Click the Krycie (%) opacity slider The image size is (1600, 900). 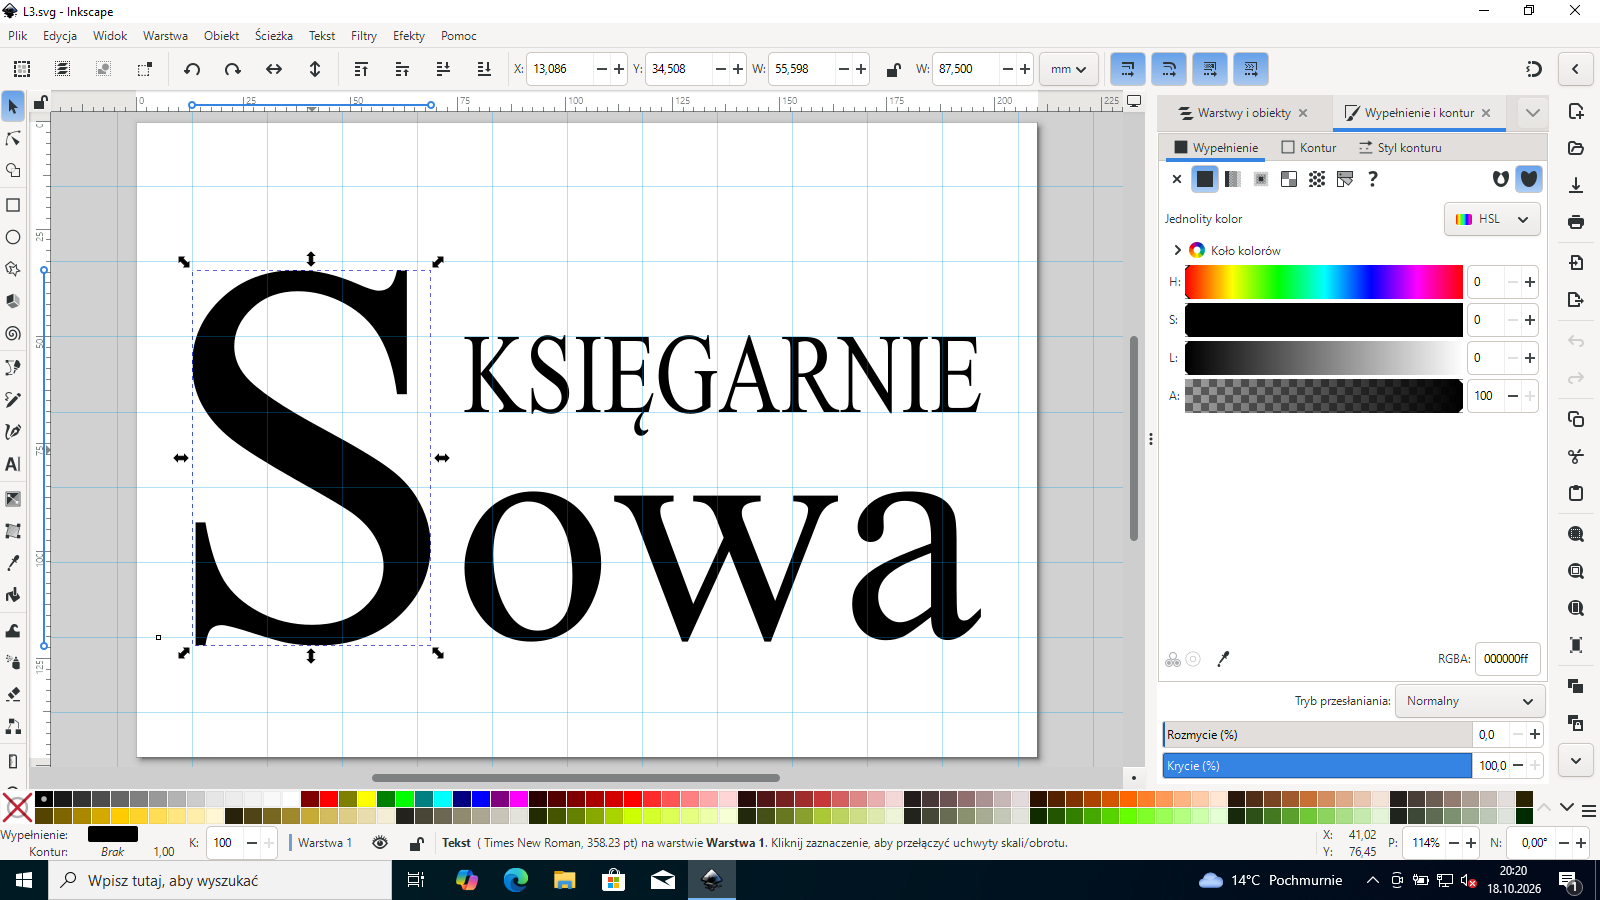pos(1317,766)
